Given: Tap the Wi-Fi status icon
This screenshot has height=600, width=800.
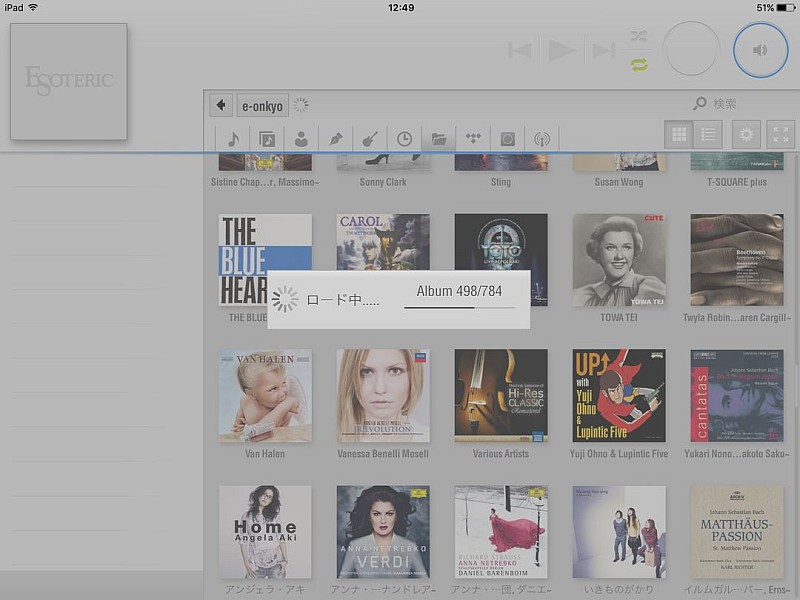Looking at the screenshot, I should tap(33, 7).
